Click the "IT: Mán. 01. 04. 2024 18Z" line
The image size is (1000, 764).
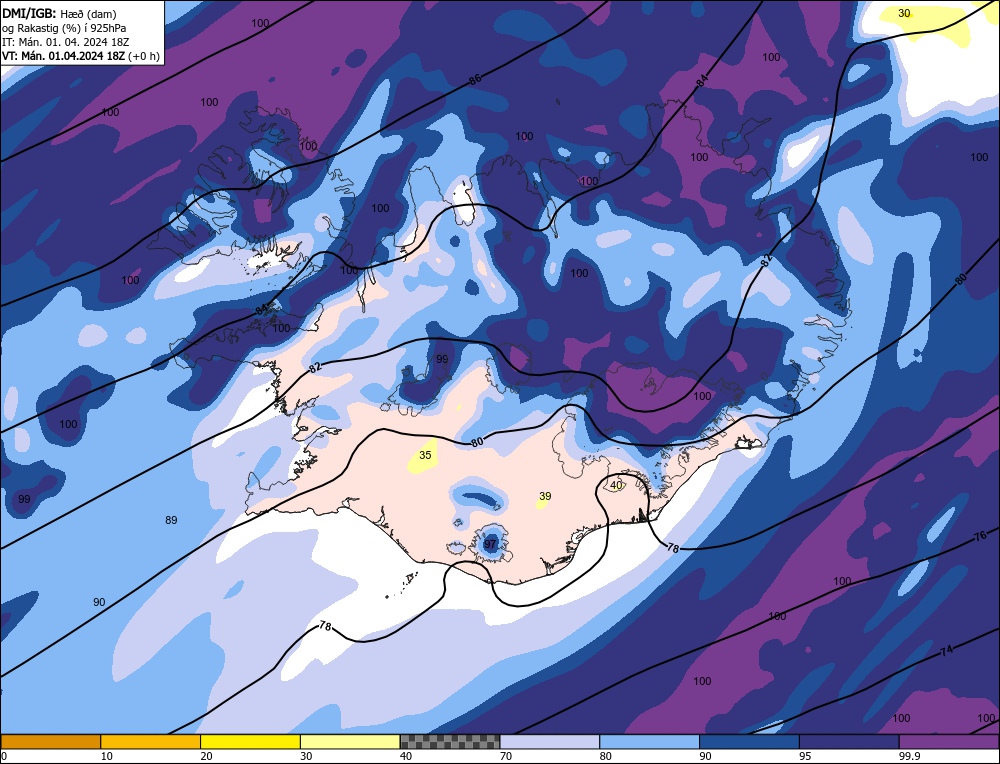(66, 41)
